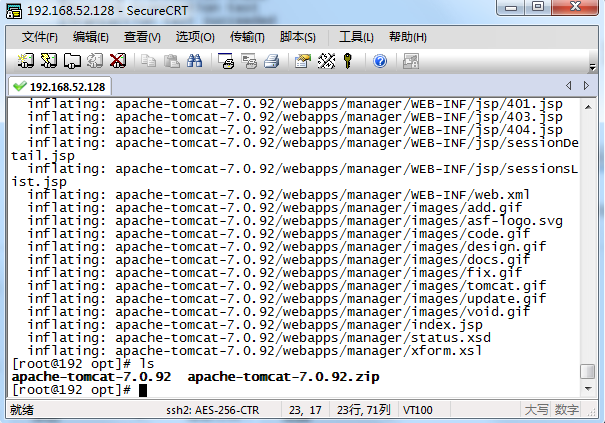605x423 pixels.
Task: Click the tab scroll left arrow
Action: (x=568, y=85)
